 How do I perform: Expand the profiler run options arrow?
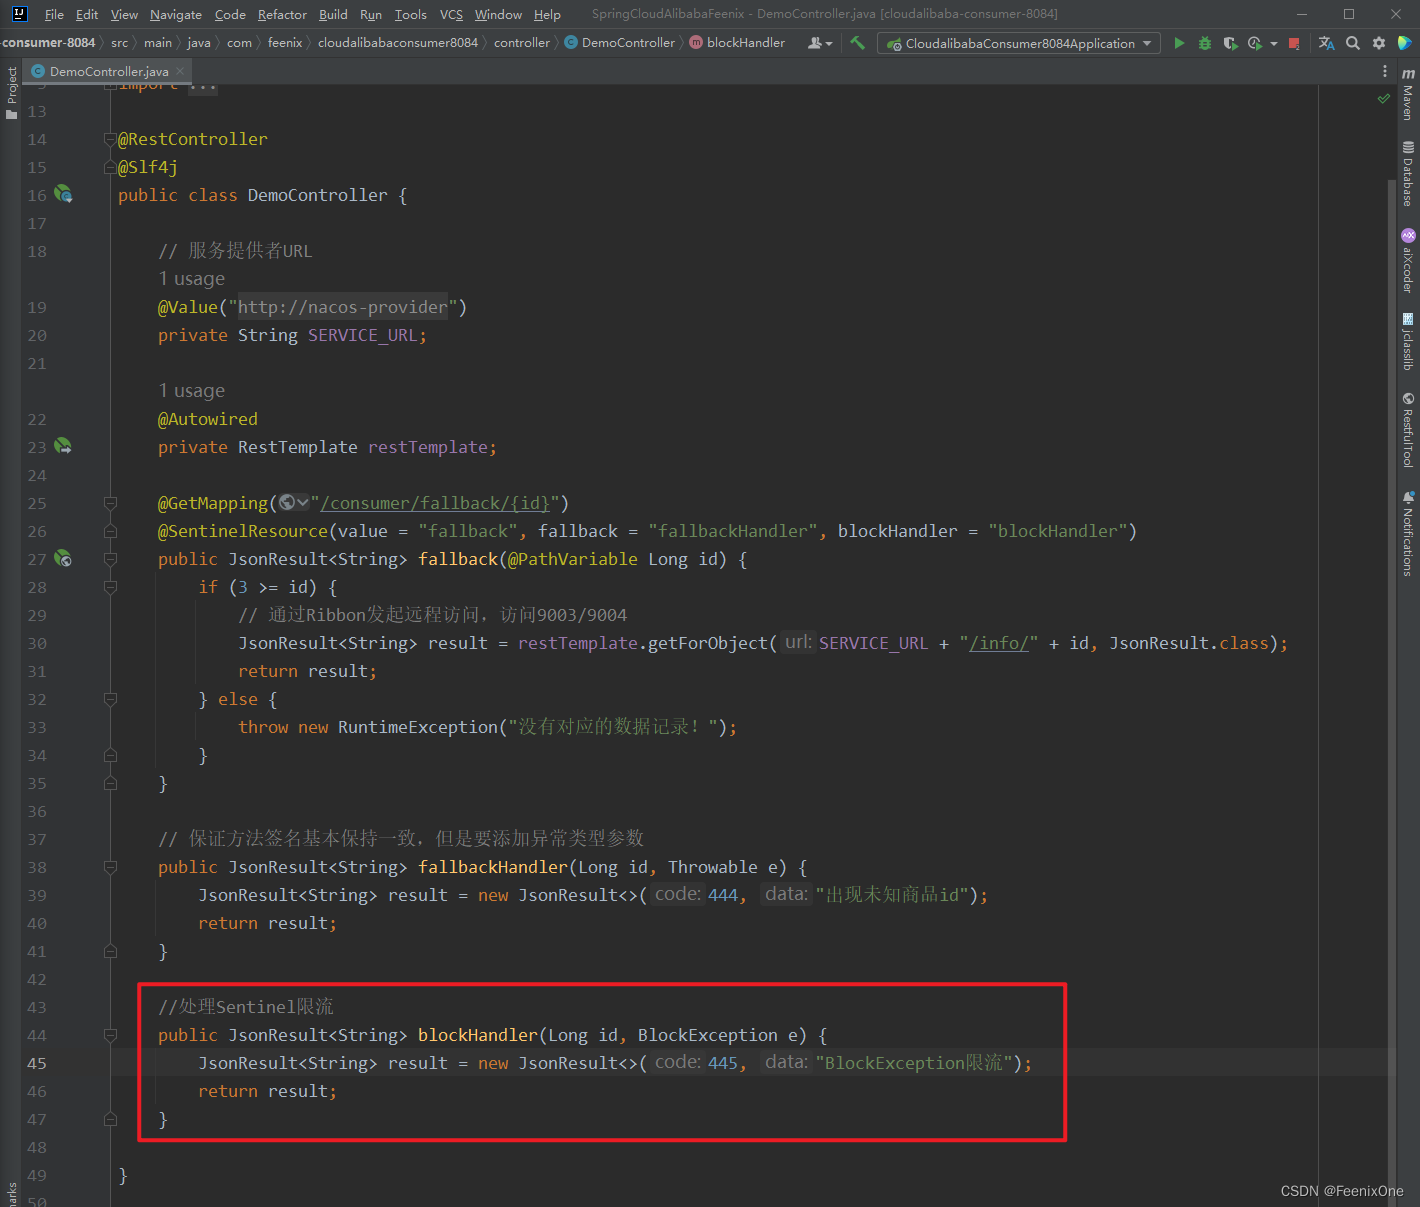click(x=1273, y=43)
